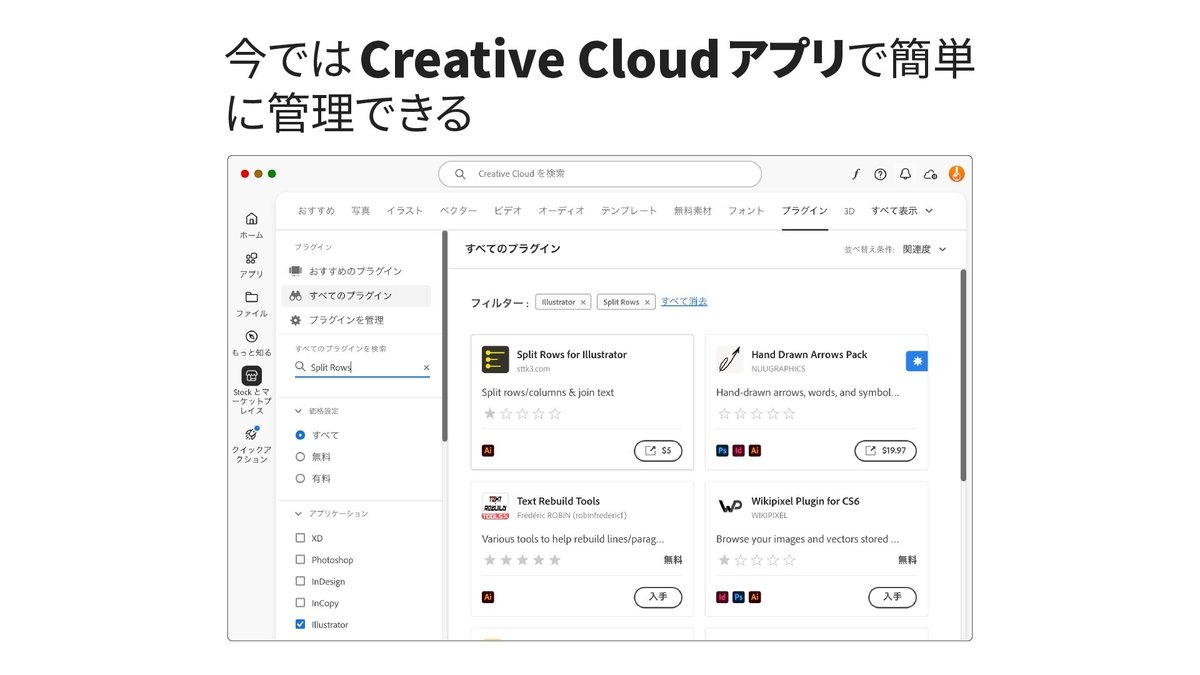Click the Wikipixel Plugin for CS6 icon

tap(729, 506)
